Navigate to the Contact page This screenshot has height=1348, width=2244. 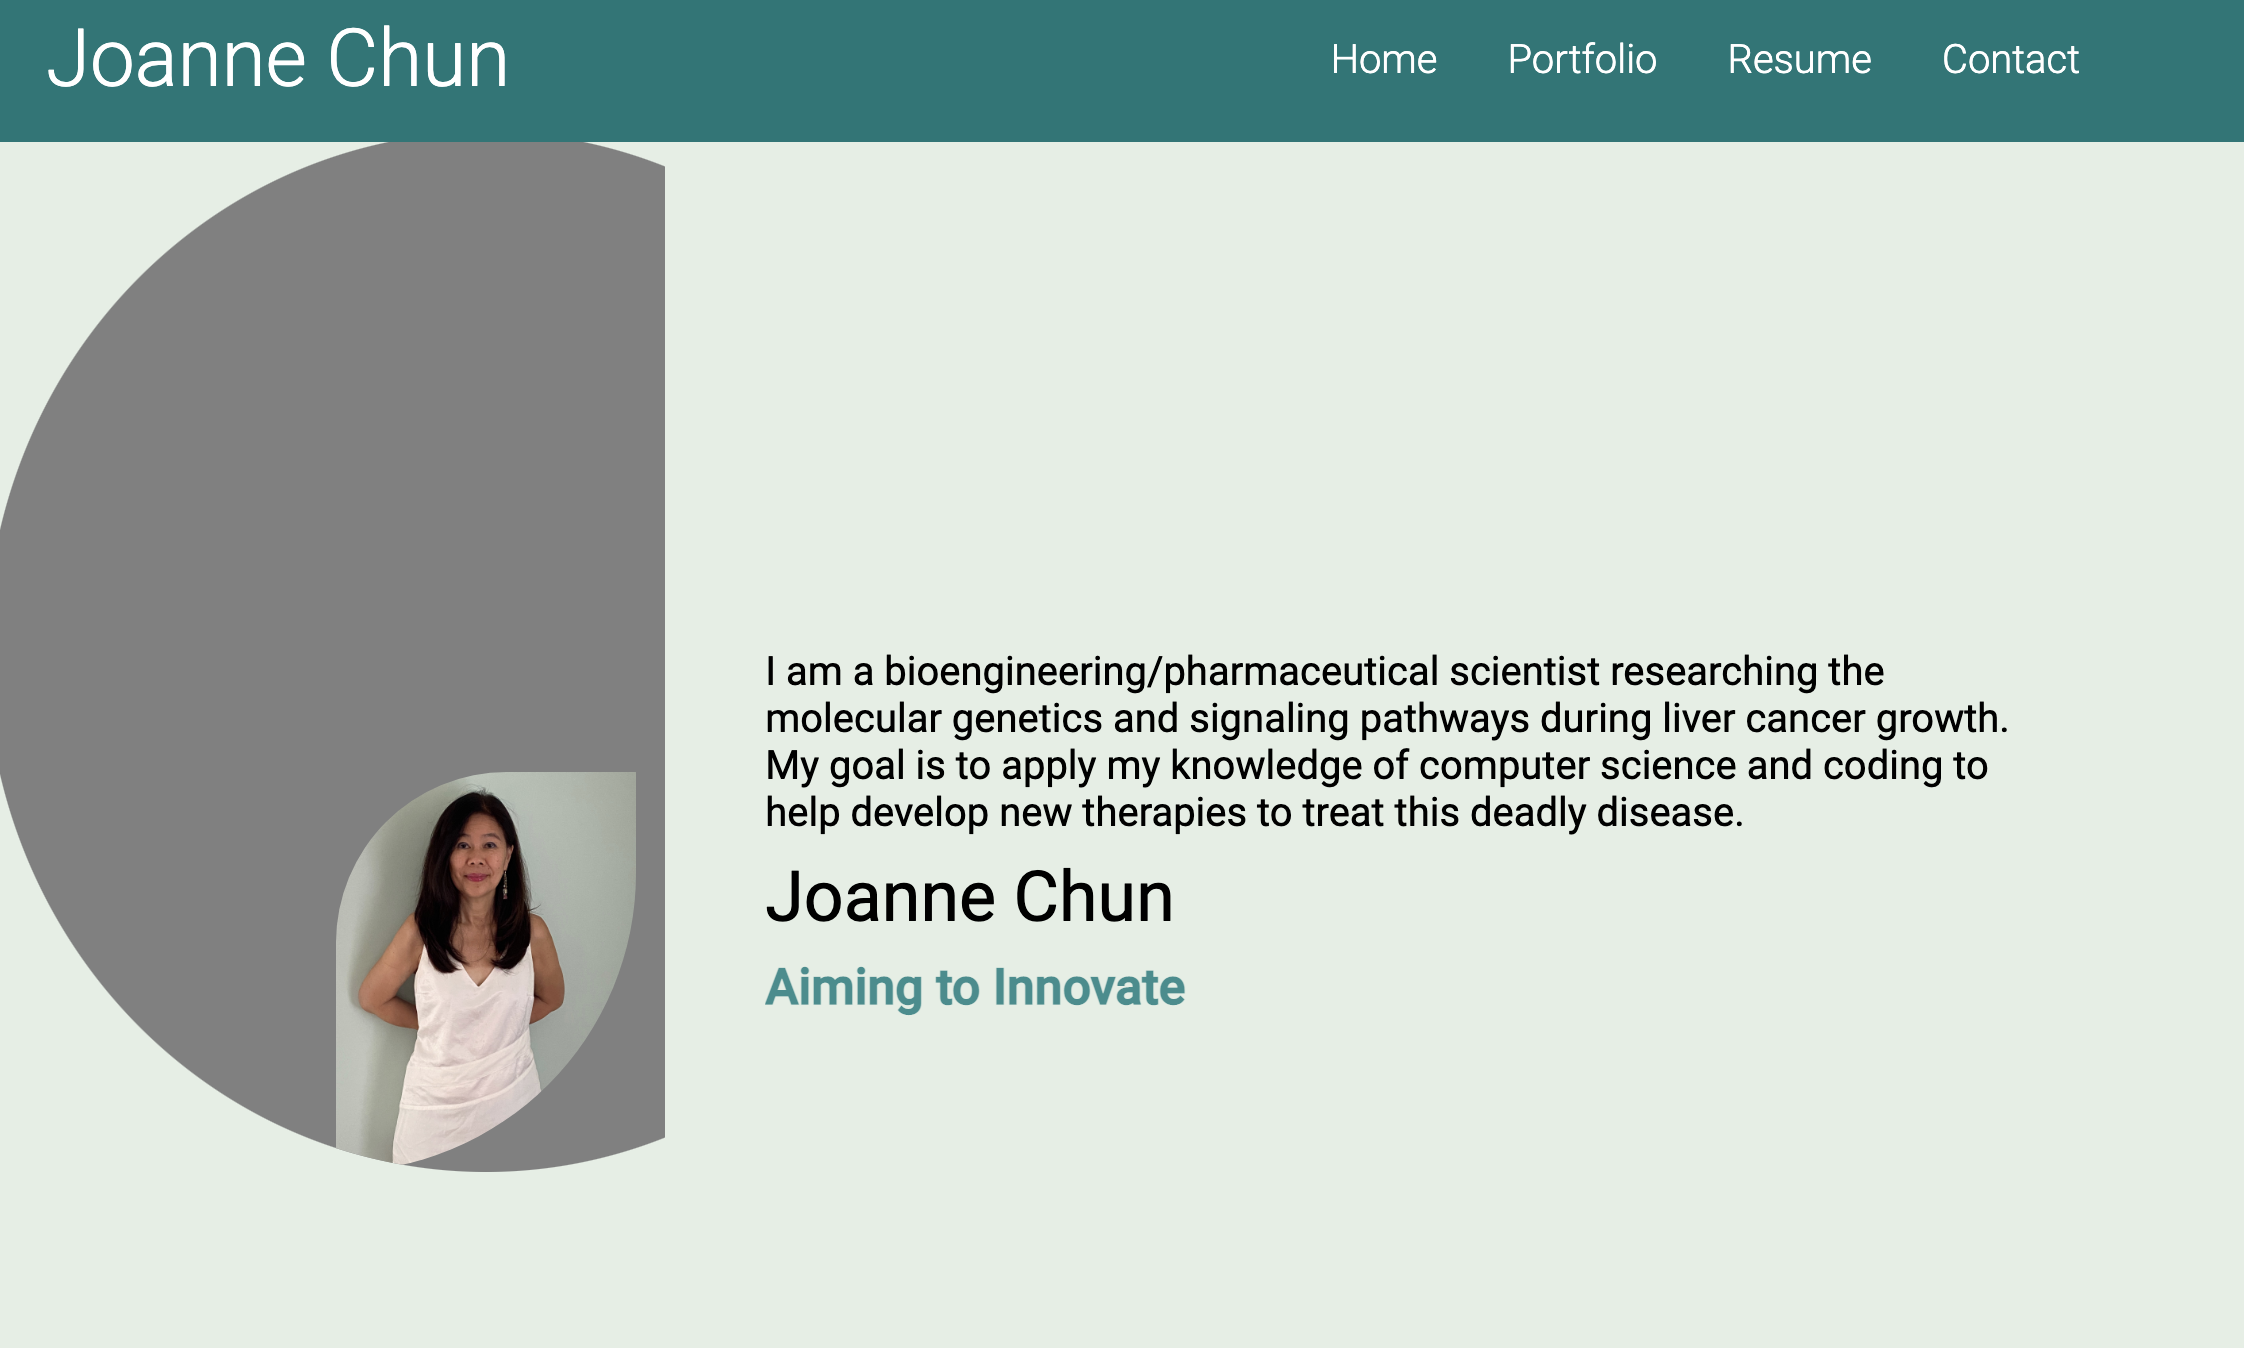[x=2009, y=60]
